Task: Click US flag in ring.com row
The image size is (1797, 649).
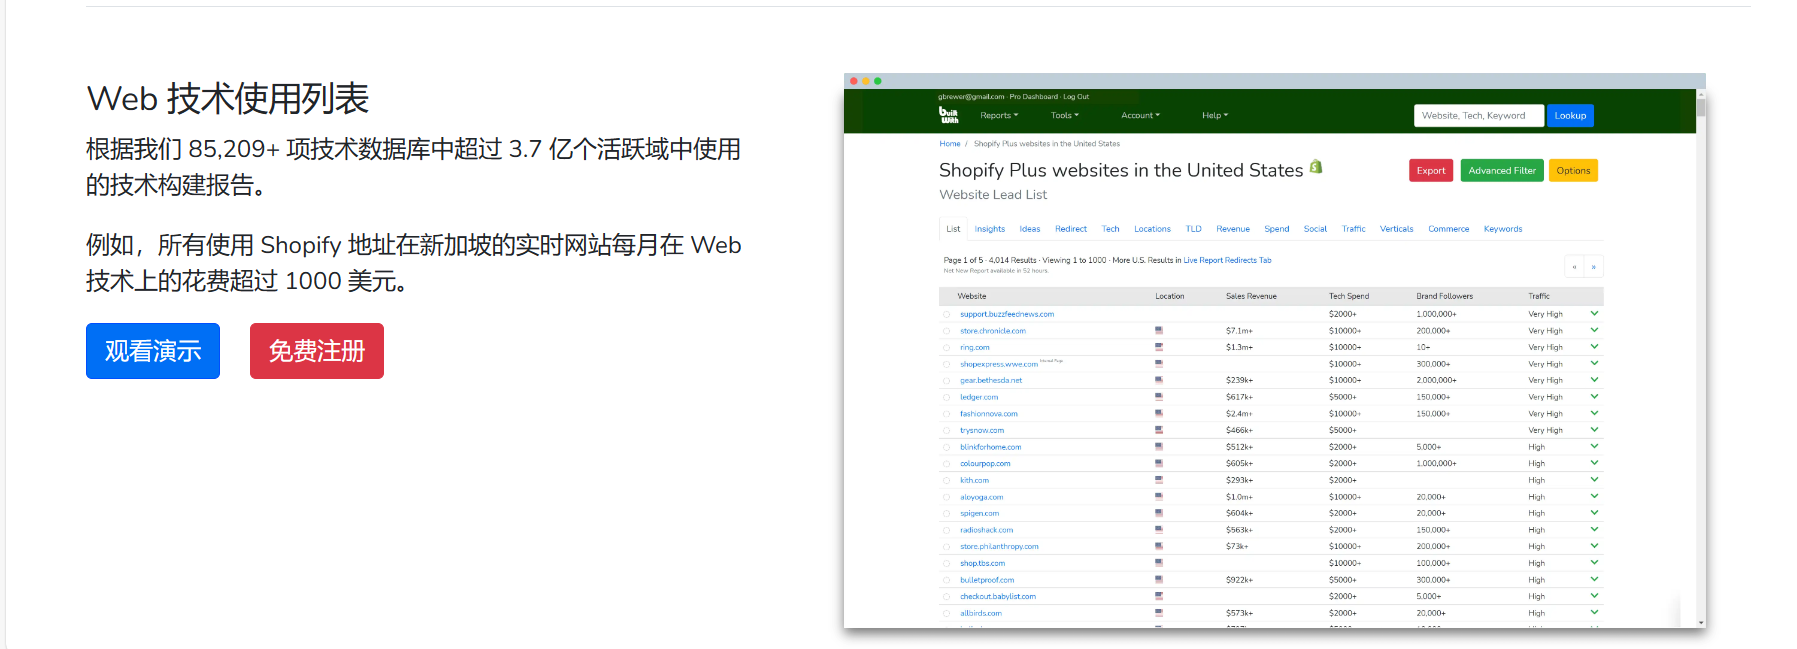Action: pyautogui.click(x=1159, y=347)
